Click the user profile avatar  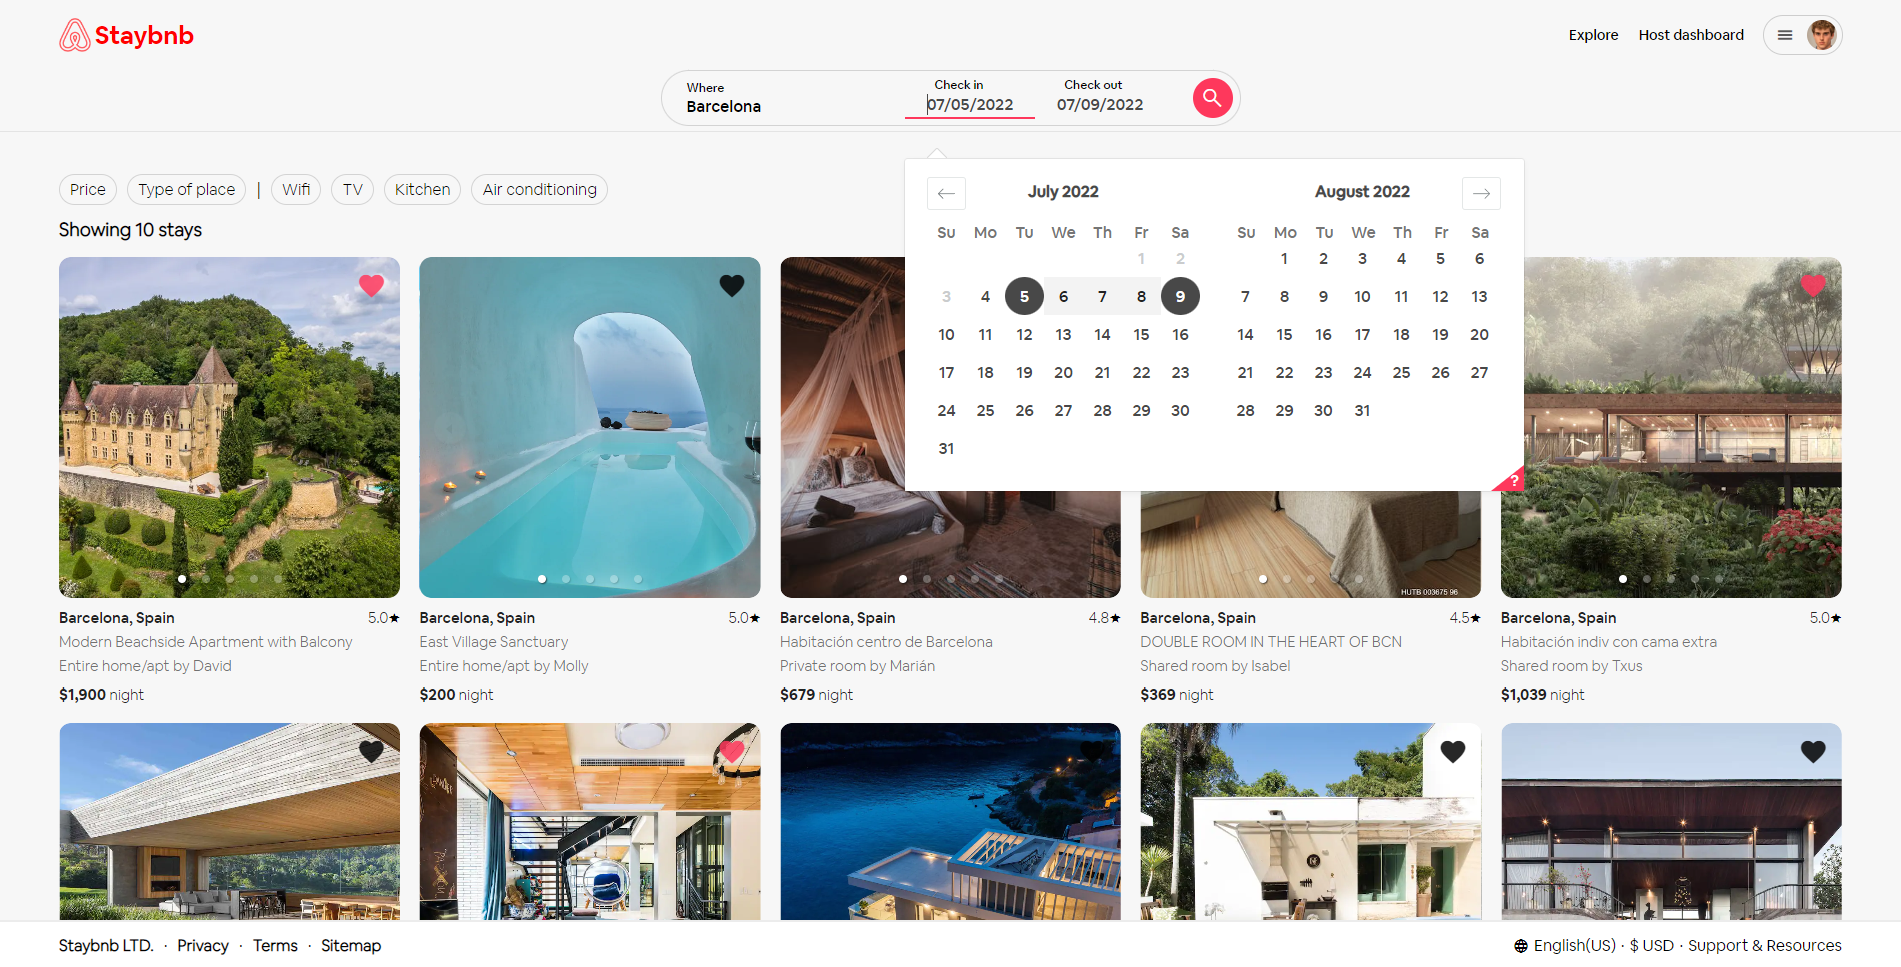1822,34
